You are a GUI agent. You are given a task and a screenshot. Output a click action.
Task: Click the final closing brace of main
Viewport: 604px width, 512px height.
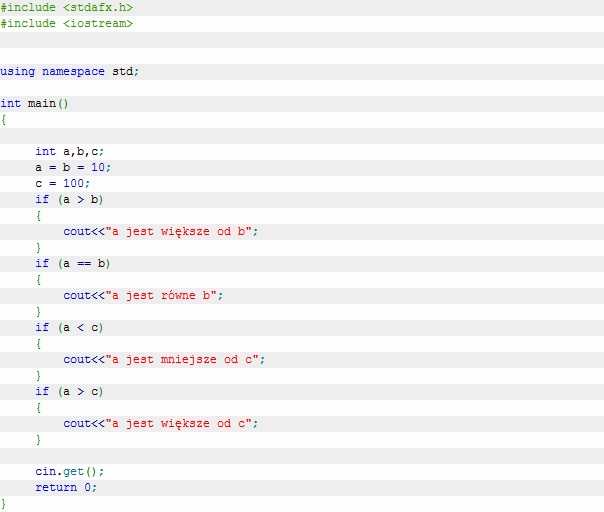coord(4,503)
